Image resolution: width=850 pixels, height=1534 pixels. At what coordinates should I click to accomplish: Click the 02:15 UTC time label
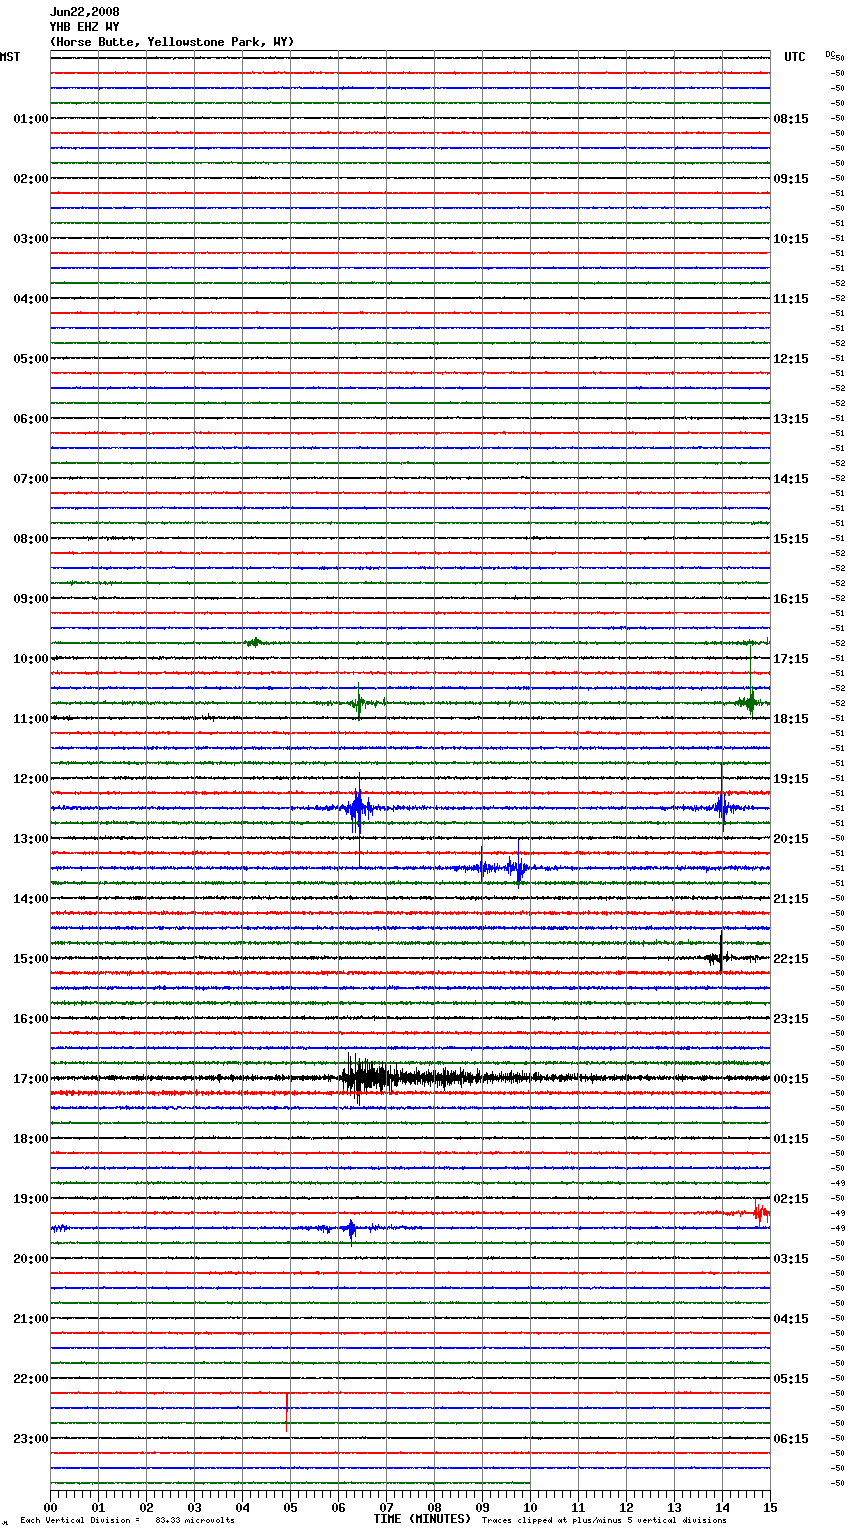click(x=791, y=1199)
